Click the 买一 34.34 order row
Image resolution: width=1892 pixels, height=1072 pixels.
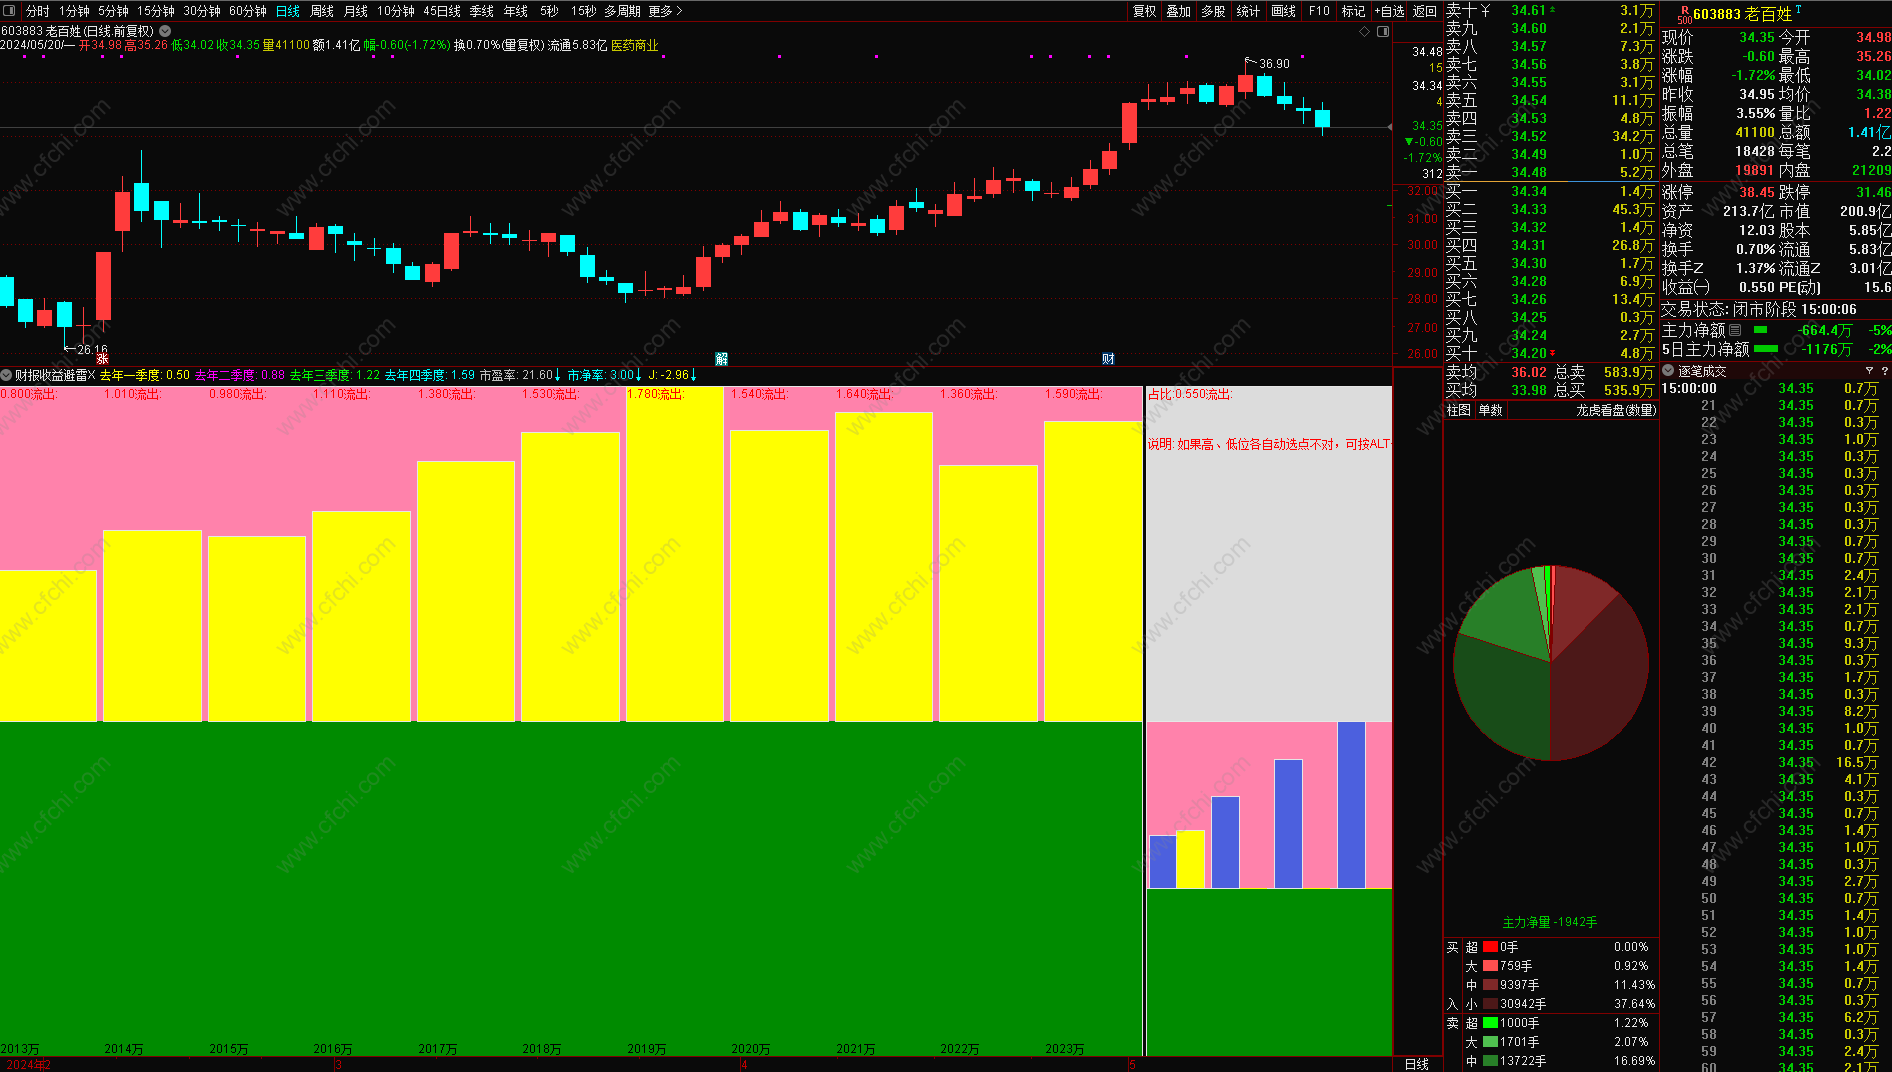pyautogui.click(x=1550, y=191)
